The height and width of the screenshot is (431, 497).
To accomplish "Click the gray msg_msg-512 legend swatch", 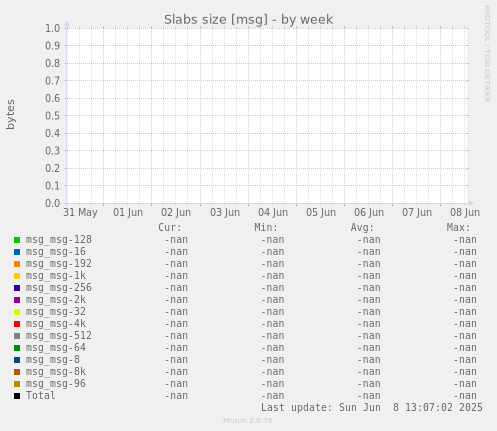I will [17, 336].
